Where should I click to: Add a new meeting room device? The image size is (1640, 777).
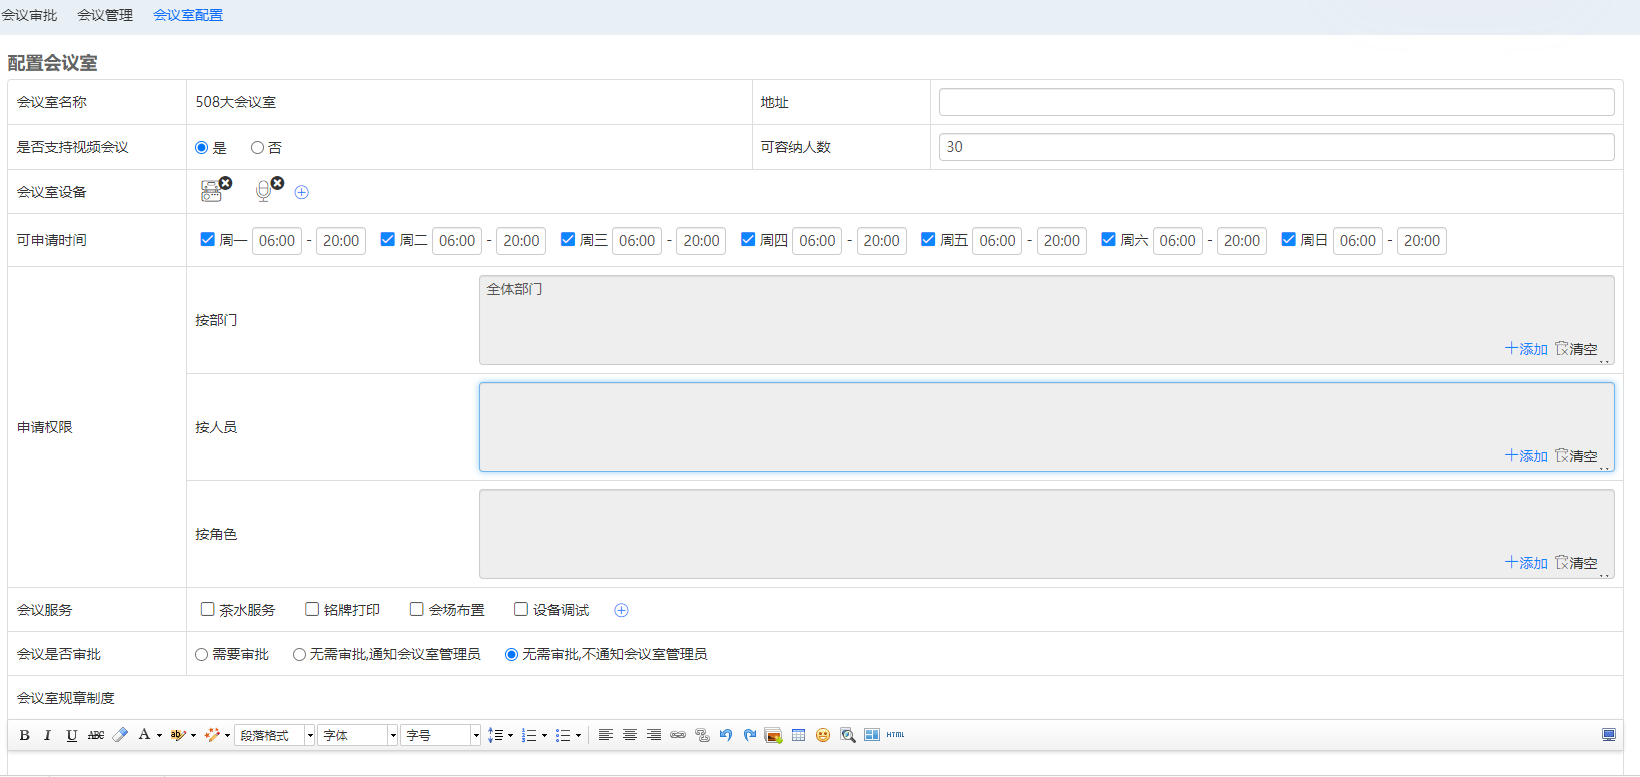(x=302, y=192)
